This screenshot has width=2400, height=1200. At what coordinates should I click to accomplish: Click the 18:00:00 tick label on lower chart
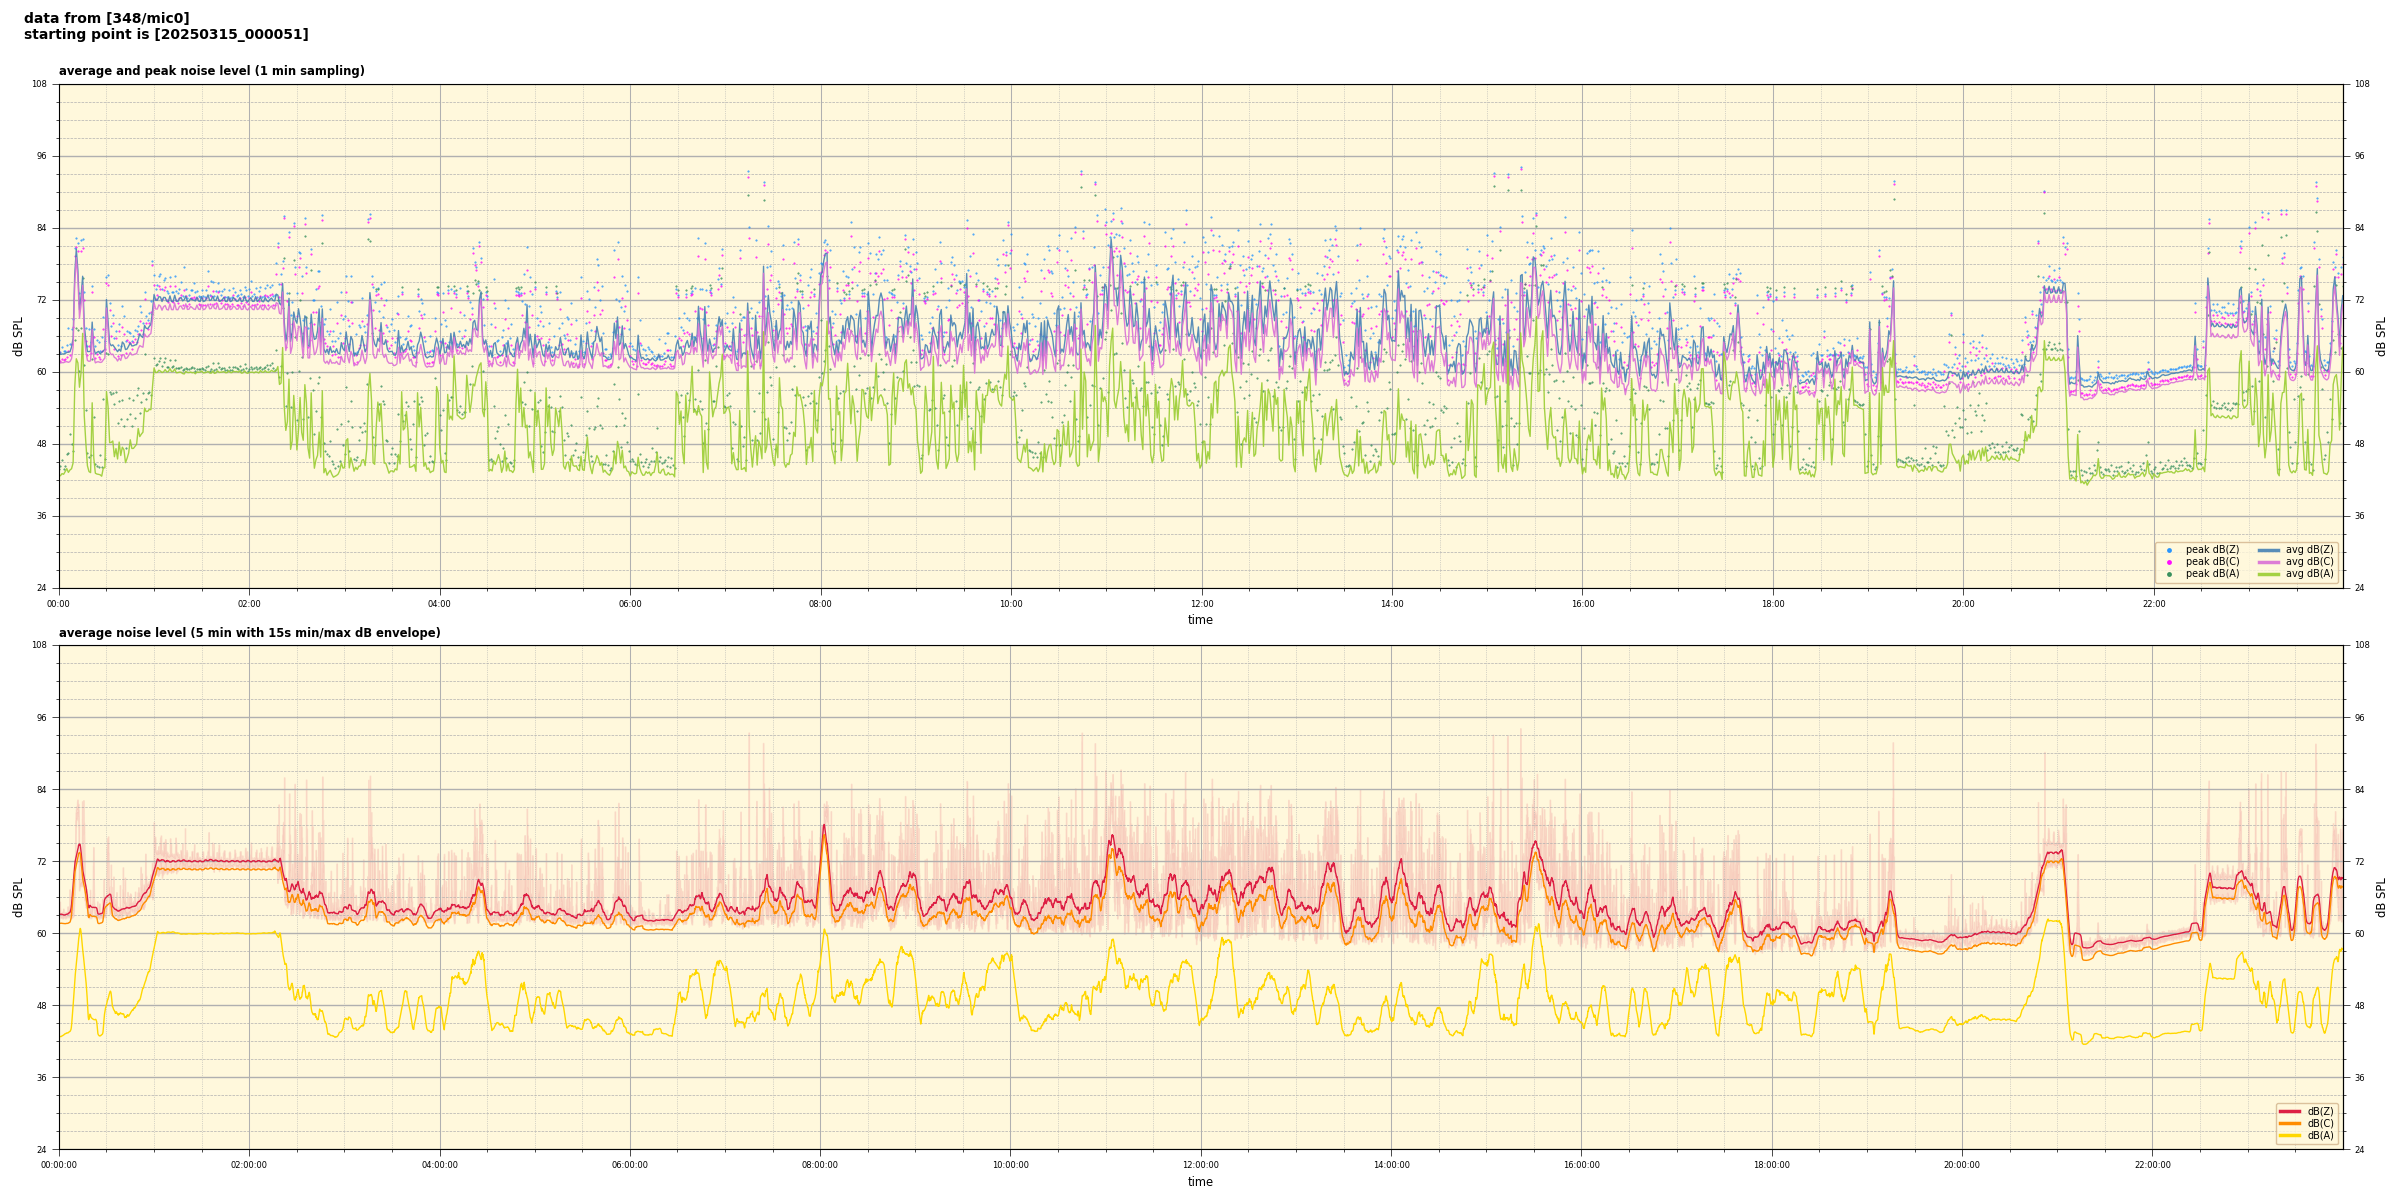(x=1772, y=1165)
